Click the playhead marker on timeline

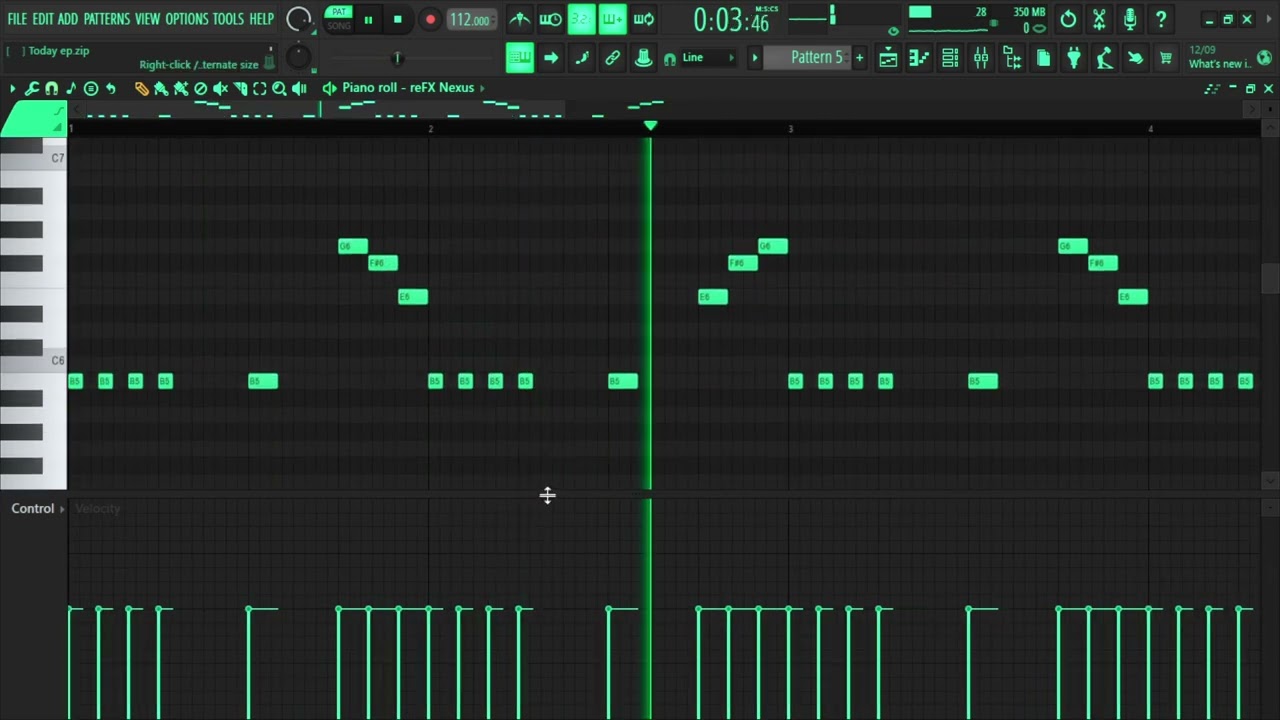[x=650, y=126]
